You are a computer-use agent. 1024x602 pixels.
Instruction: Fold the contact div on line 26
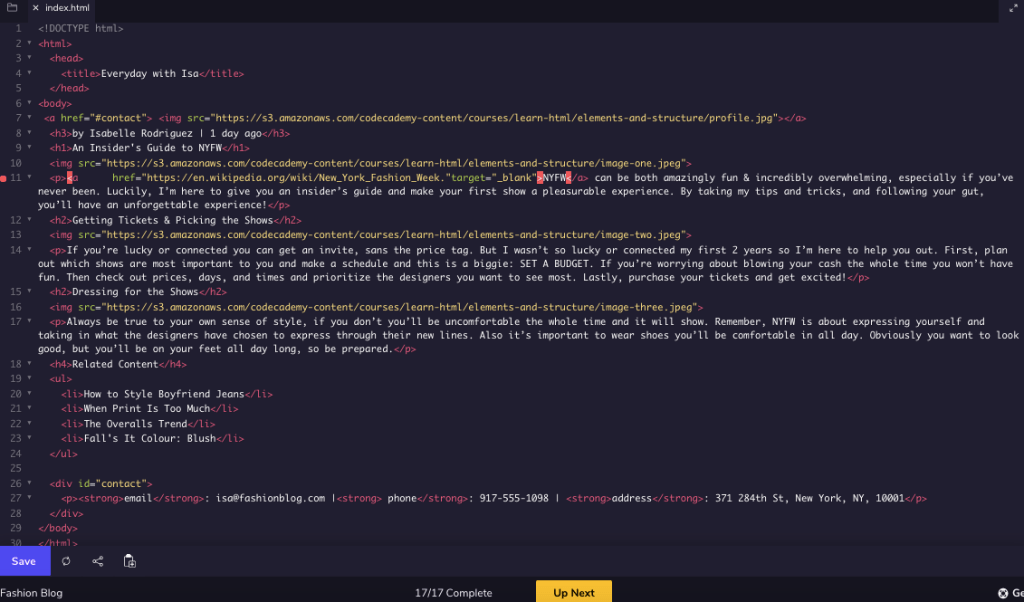(x=29, y=483)
